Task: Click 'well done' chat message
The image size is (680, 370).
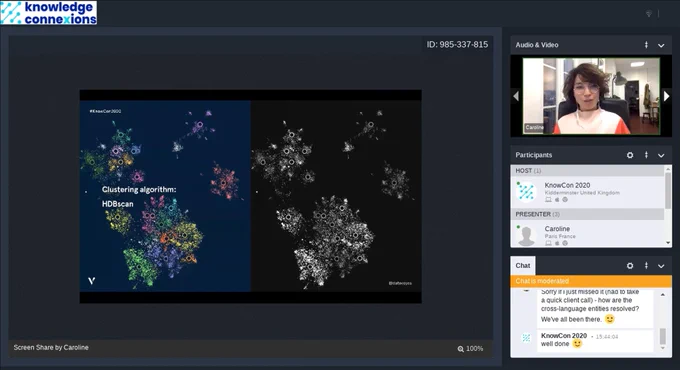Action: (x=555, y=344)
